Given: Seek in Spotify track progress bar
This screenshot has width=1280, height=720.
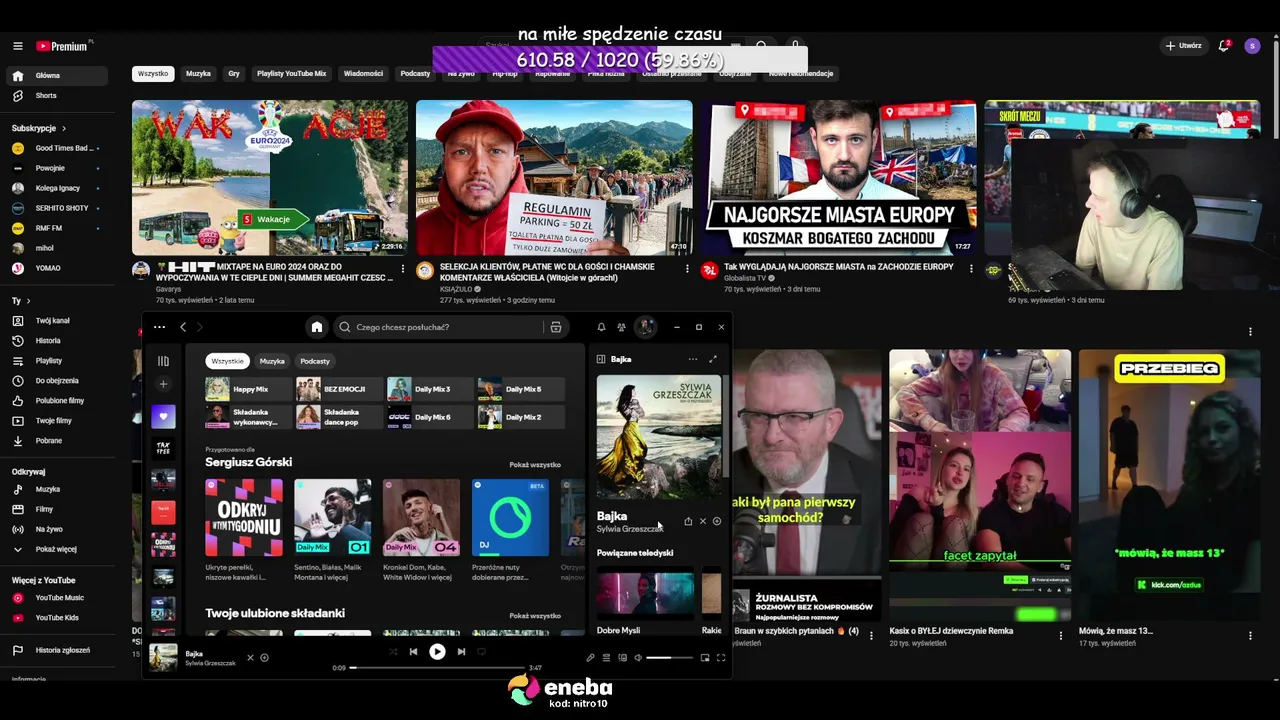Looking at the screenshot, I should coord(437,668).
